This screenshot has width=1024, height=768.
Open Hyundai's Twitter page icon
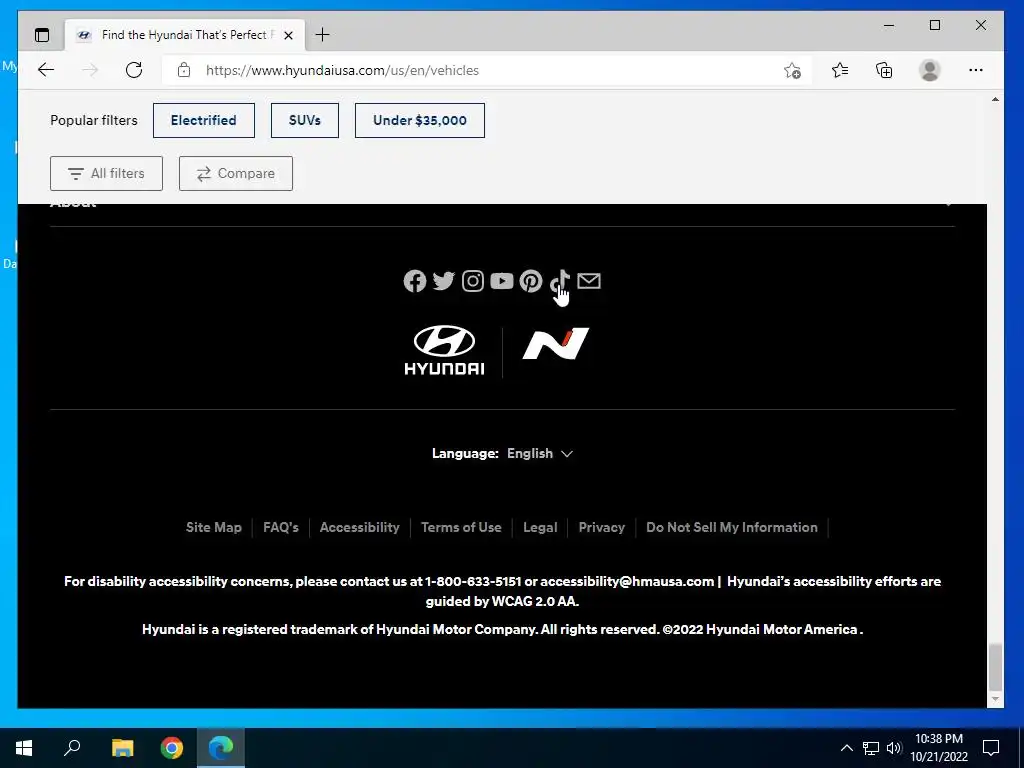click(x=443, y=281)
